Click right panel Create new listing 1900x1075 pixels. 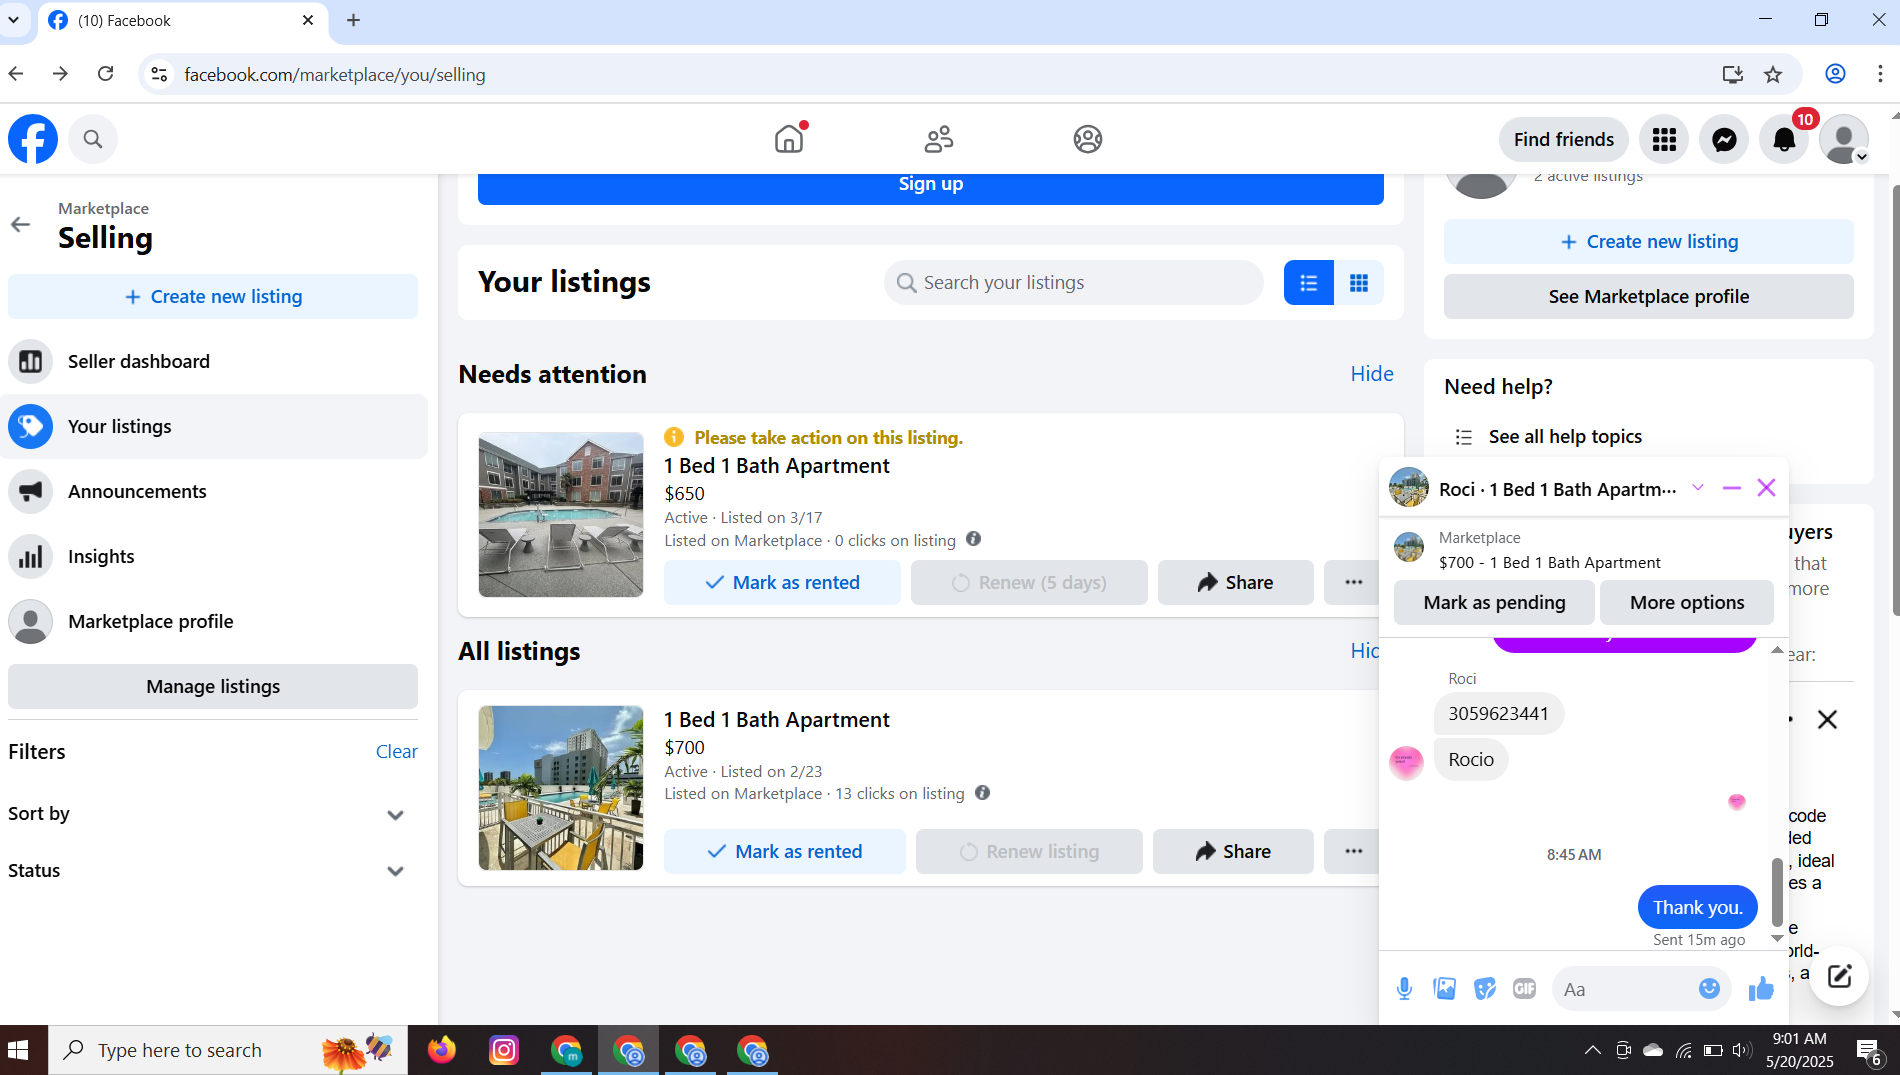(1649, 242)
